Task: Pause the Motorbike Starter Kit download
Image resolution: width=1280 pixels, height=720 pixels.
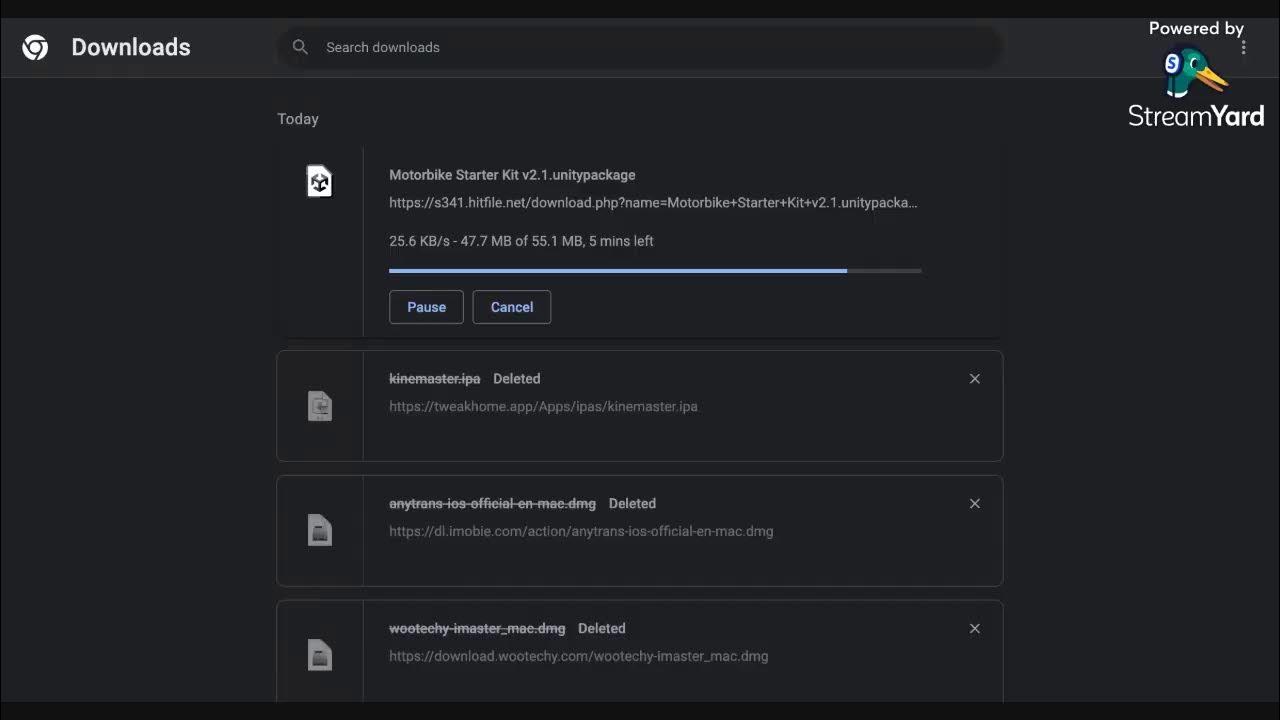Action: pyautogui.click(x=426, y=307)
